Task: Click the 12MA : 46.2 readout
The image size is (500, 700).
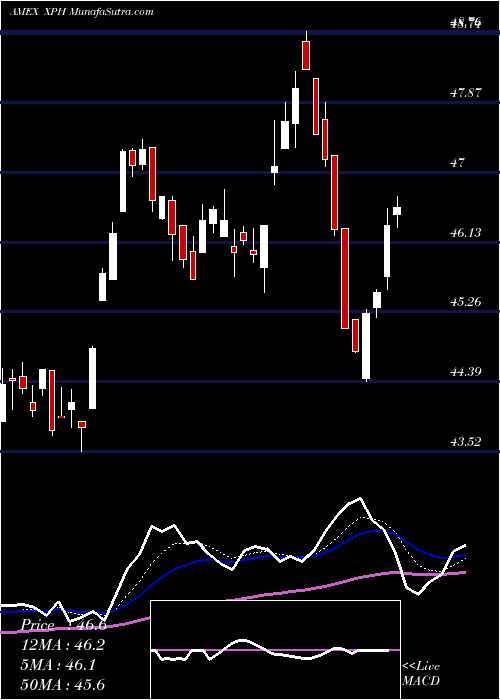Action: pyautogui.click(x=63, y=645)
